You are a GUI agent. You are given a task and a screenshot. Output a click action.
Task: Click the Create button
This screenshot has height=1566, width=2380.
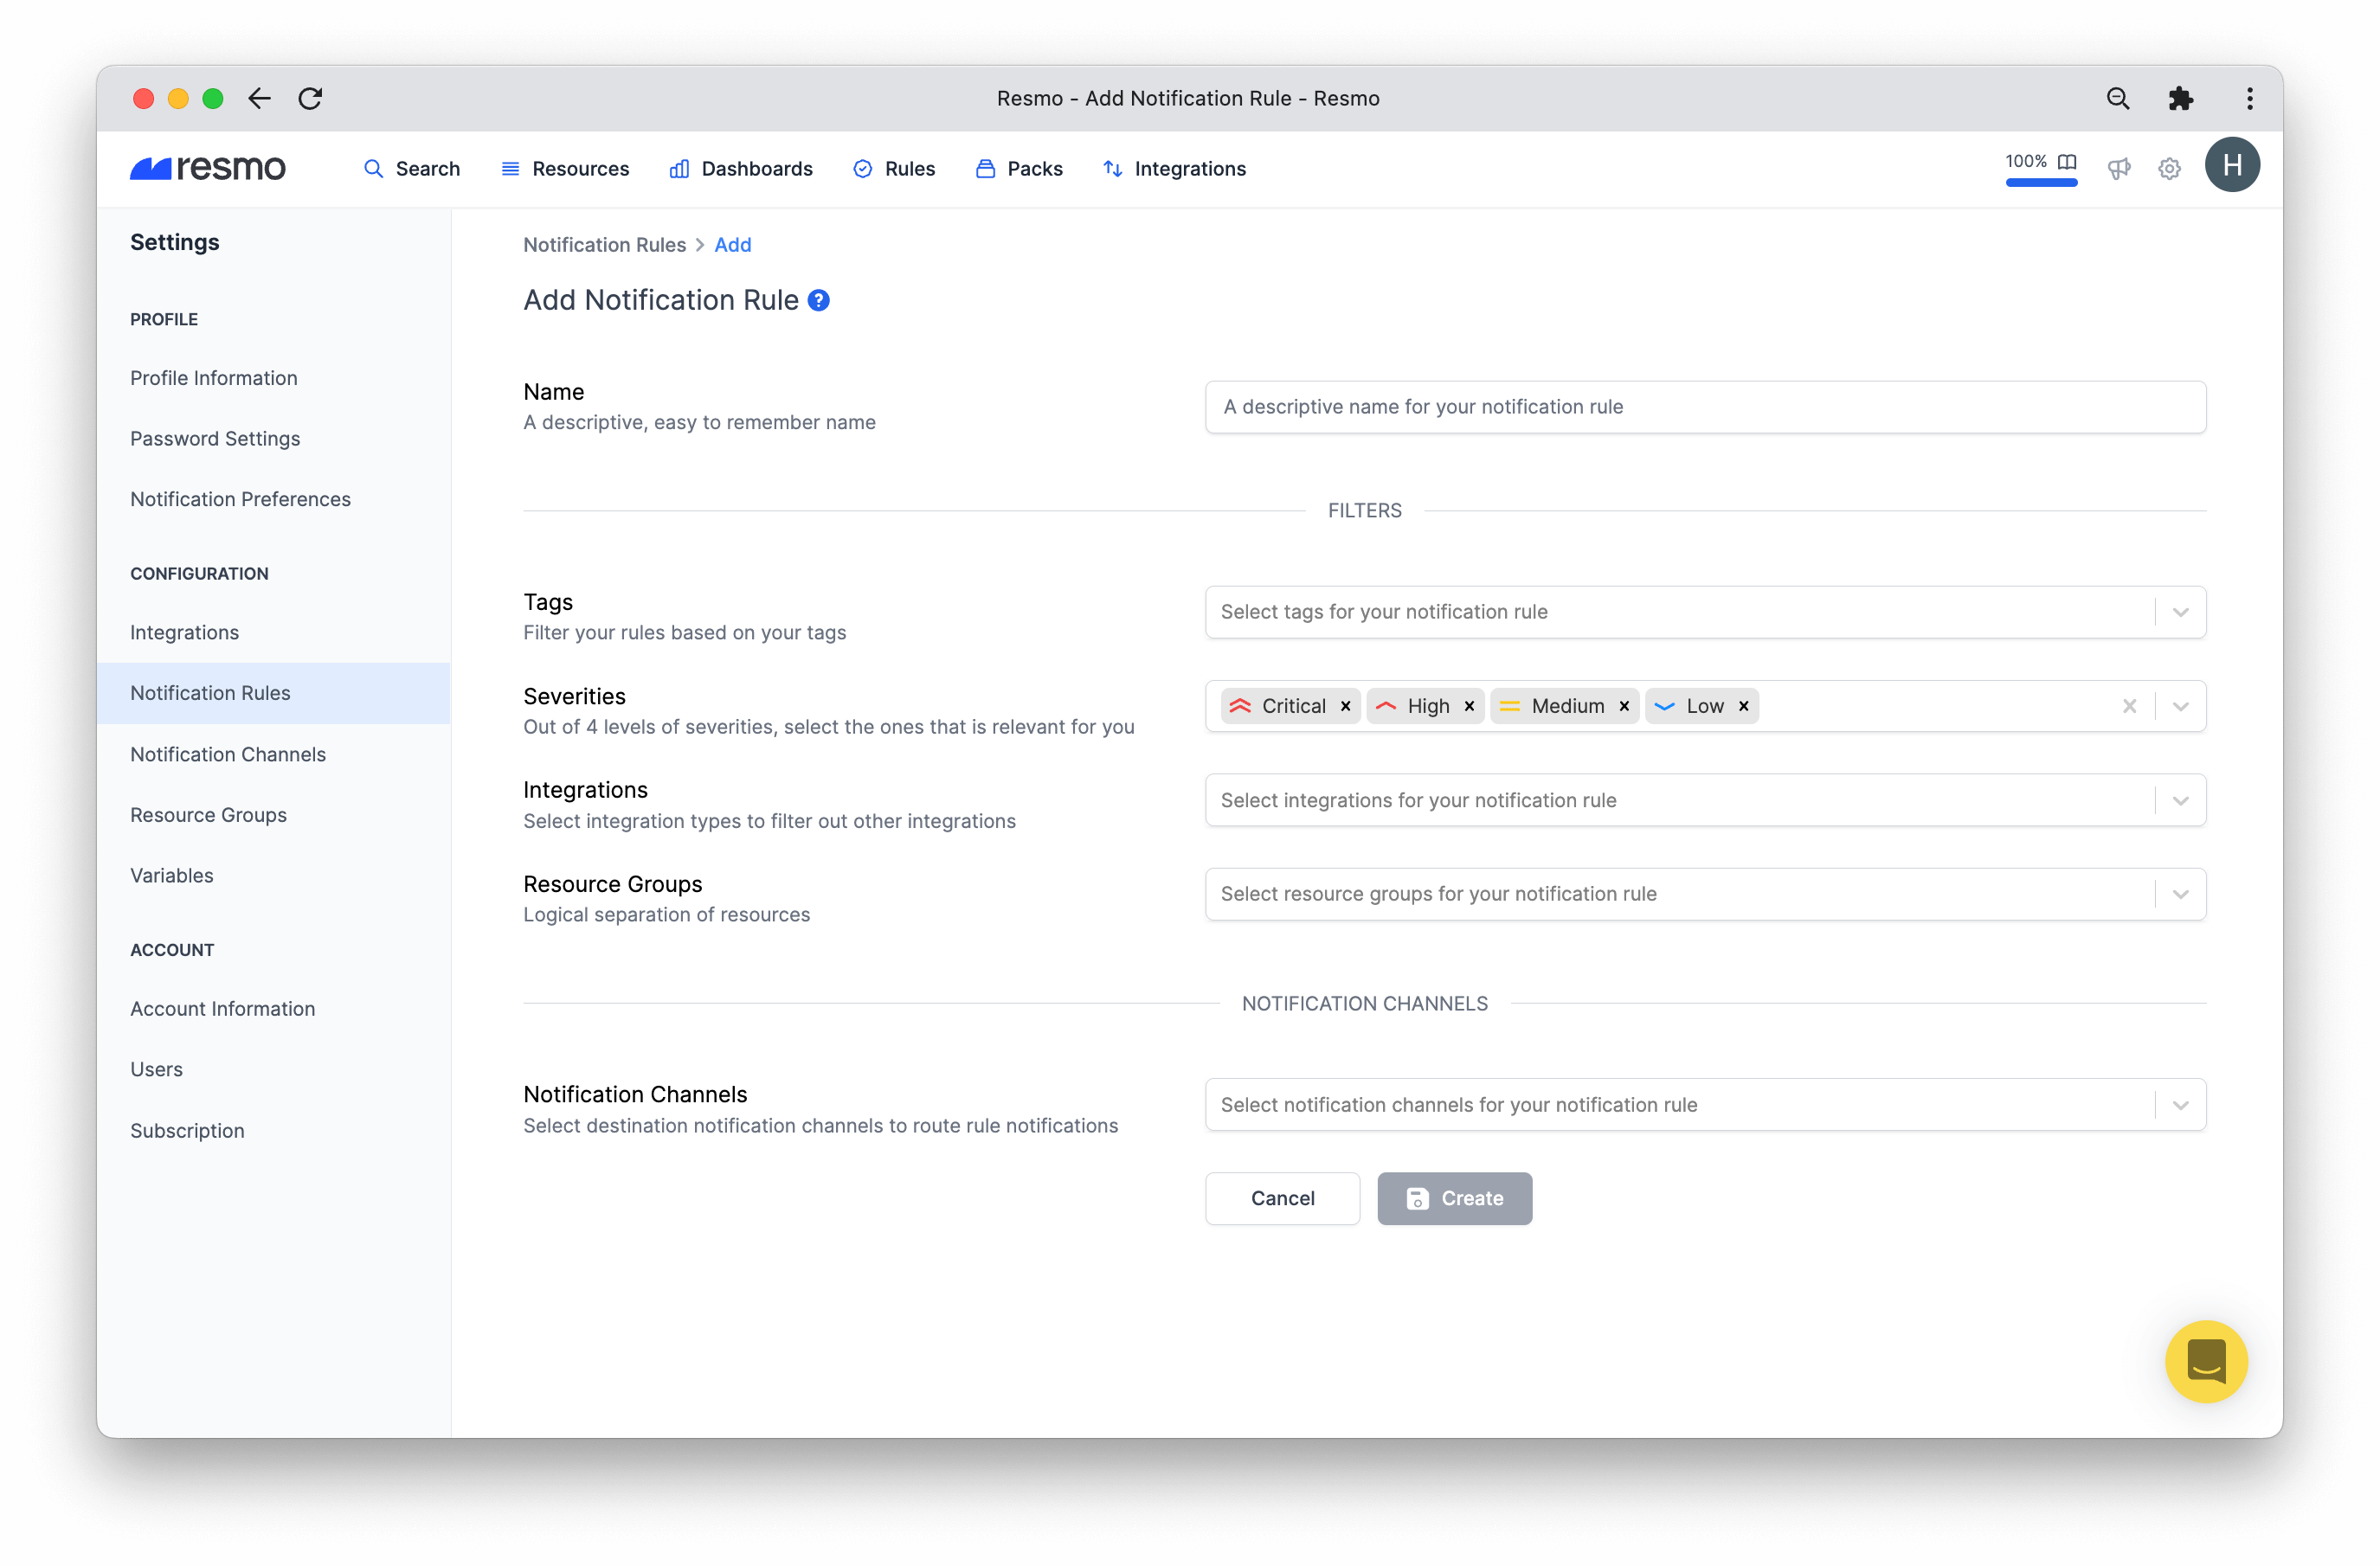pyautogui.click(x=1454, y=1198)
